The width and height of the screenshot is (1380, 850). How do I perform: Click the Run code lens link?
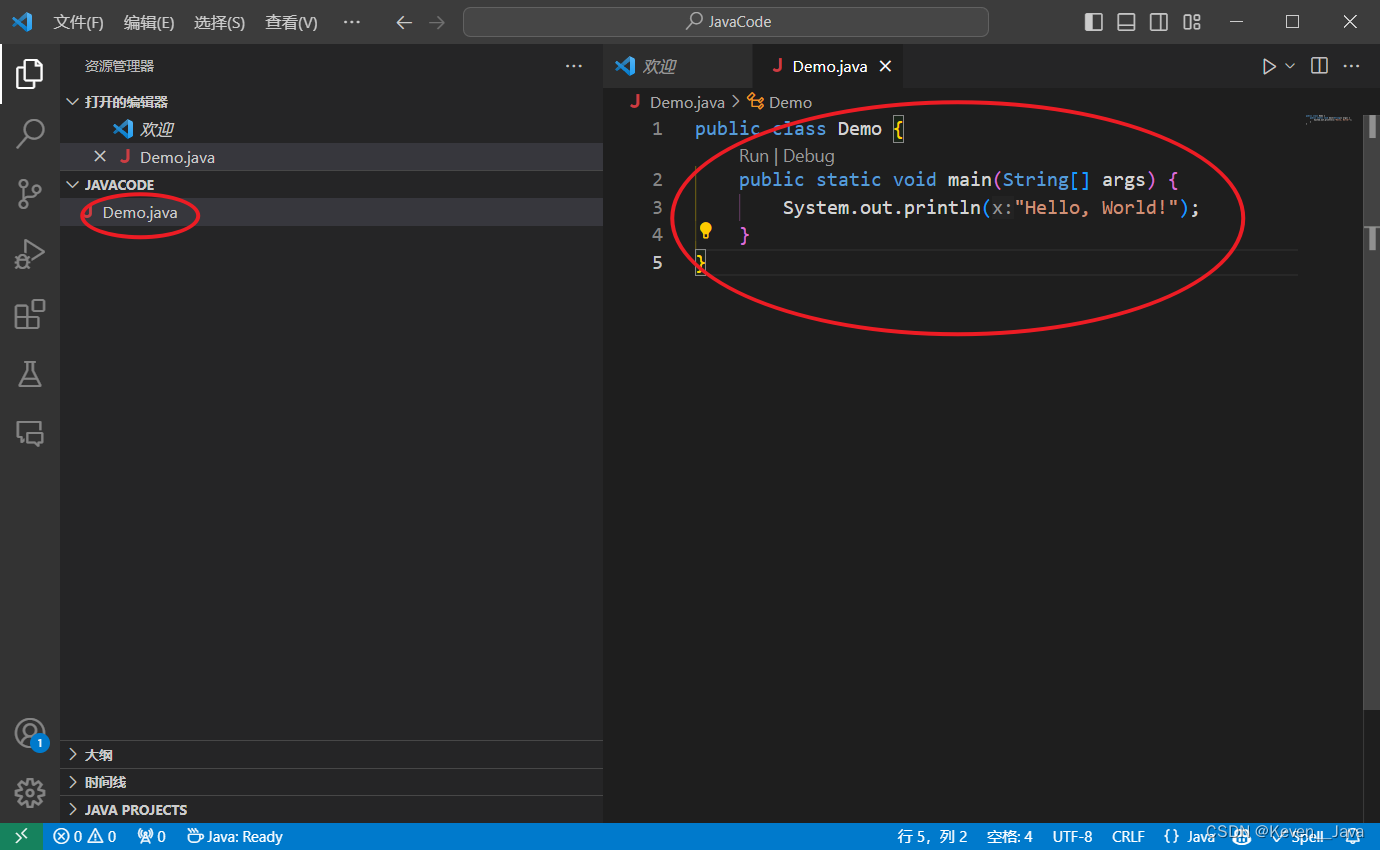[x=754, y=155]
